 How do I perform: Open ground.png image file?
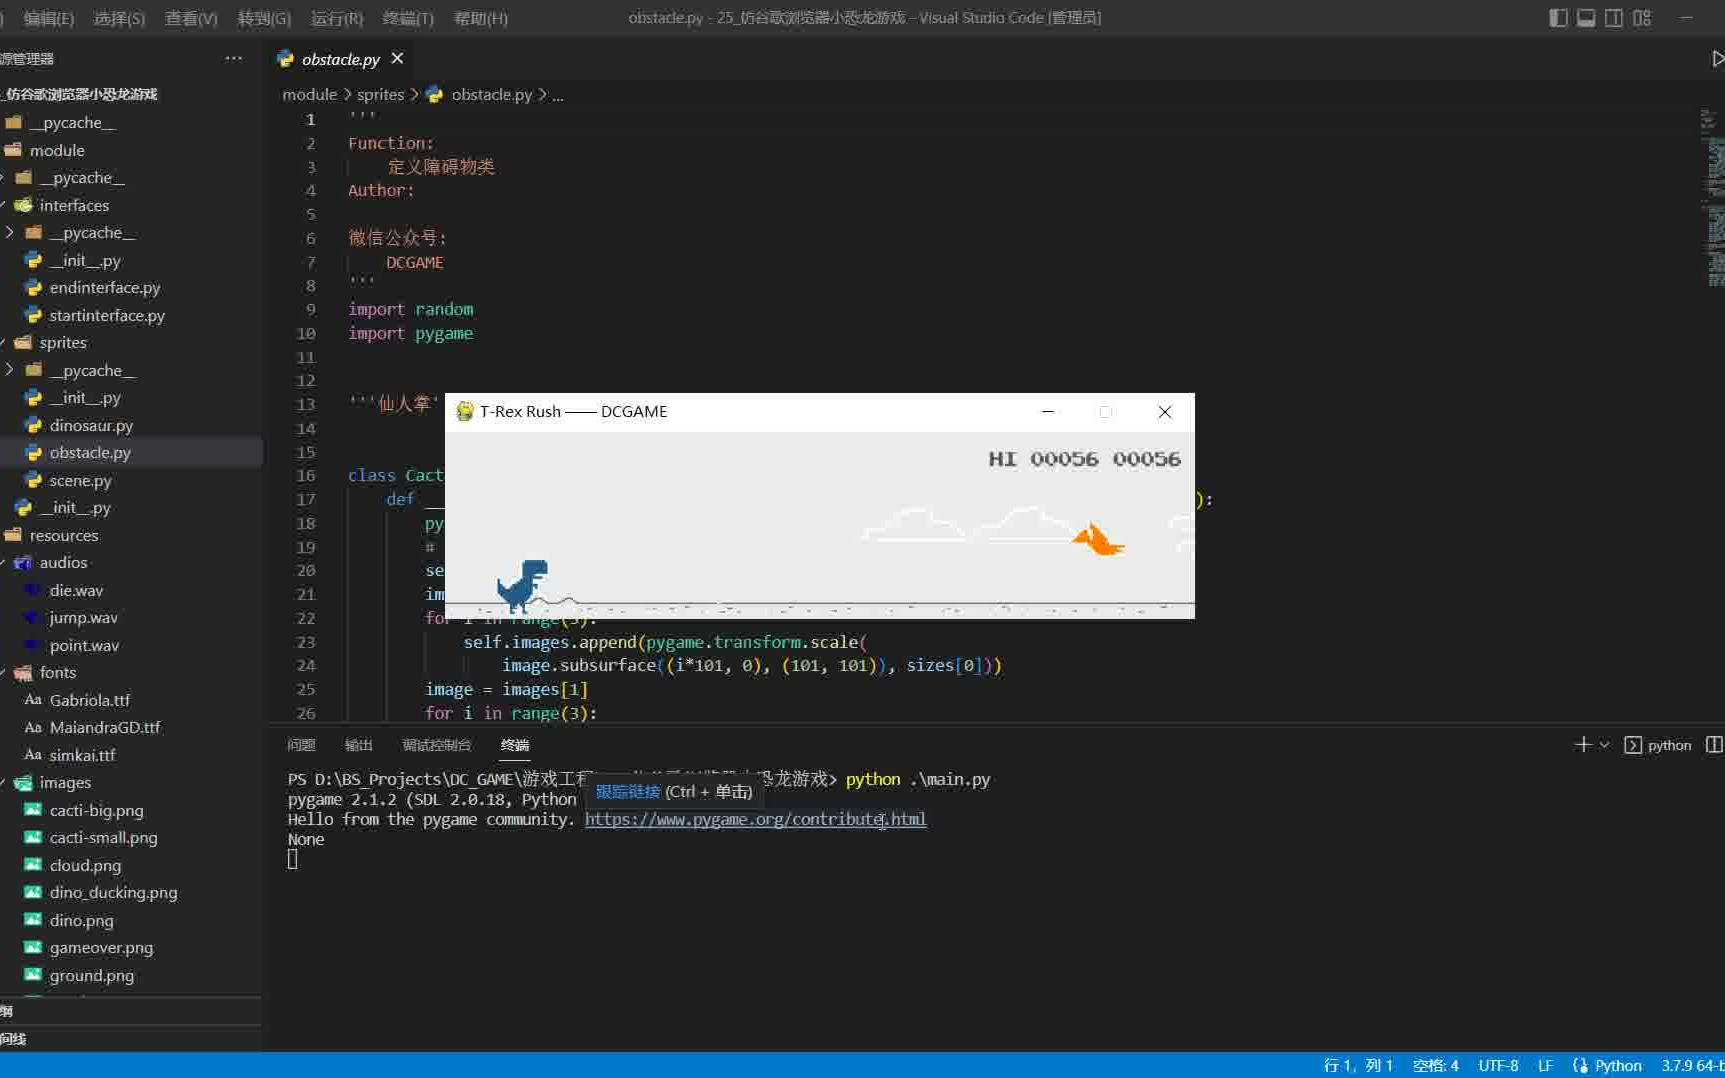tap(91, 975)
